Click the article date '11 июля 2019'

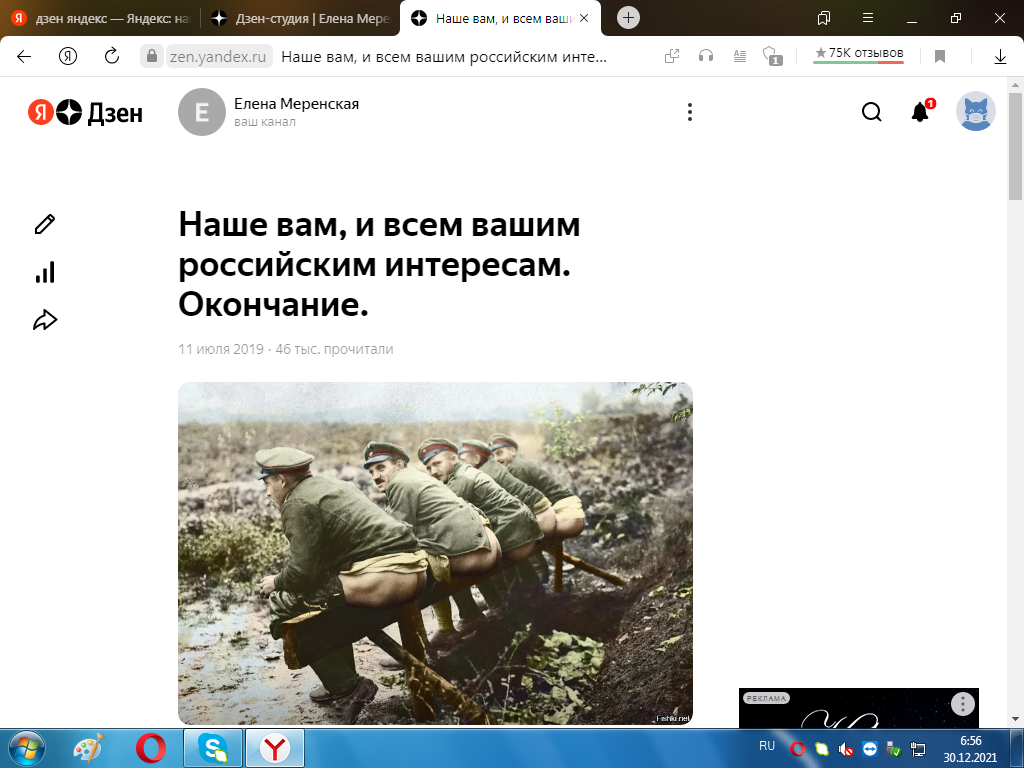coord(221,349)
